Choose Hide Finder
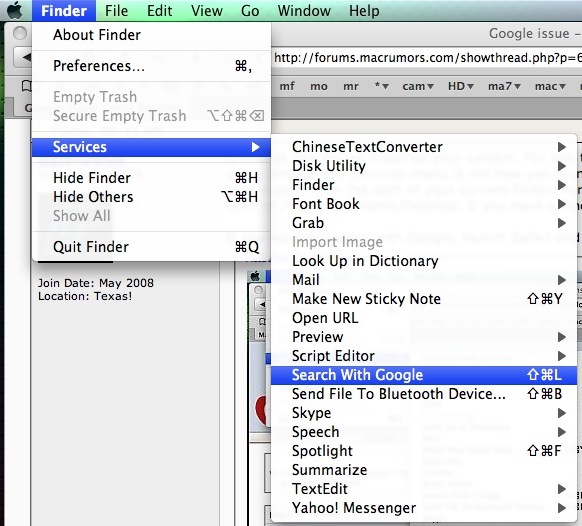 (x=151, y=178)
